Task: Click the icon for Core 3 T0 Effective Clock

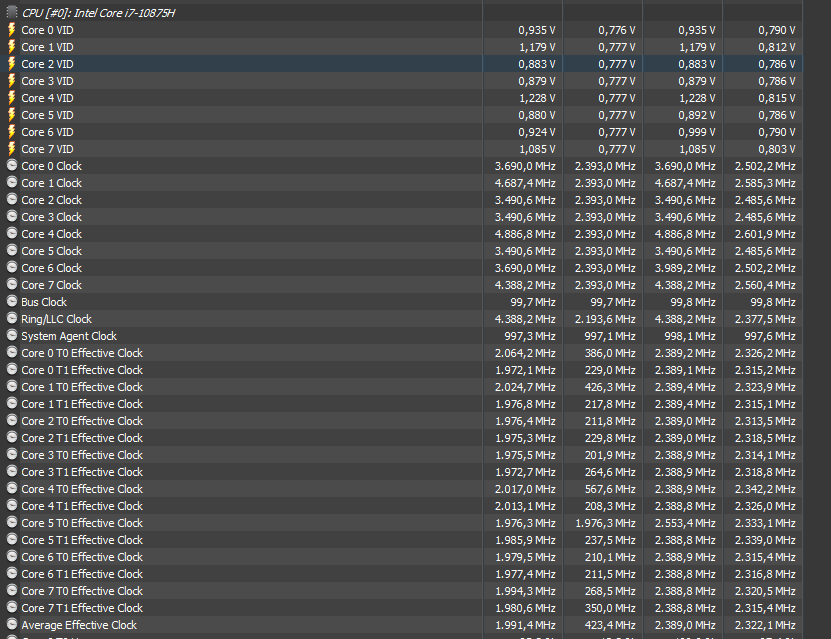Action: pos(12,454)
